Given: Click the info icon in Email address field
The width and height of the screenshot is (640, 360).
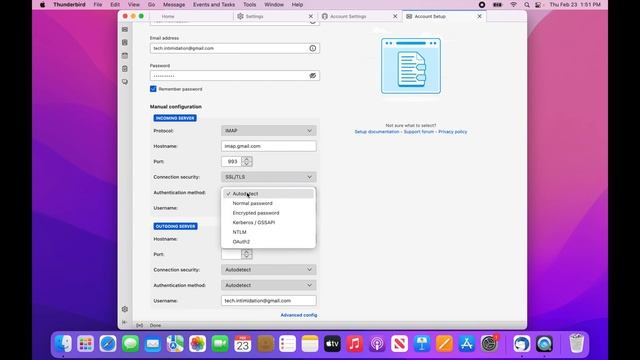Looking at the screenshot, I should pos(313,48).
